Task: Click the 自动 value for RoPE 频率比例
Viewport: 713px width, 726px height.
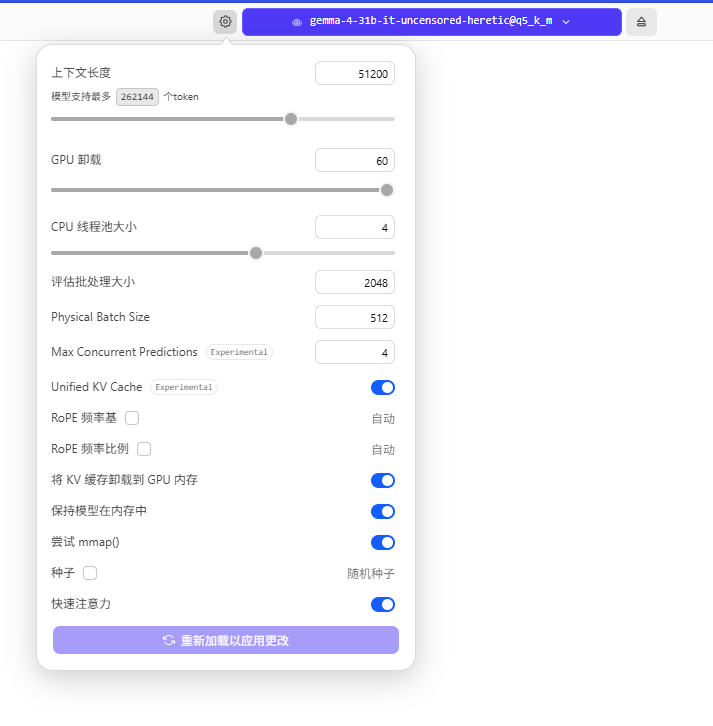Action: click(383, 450)
